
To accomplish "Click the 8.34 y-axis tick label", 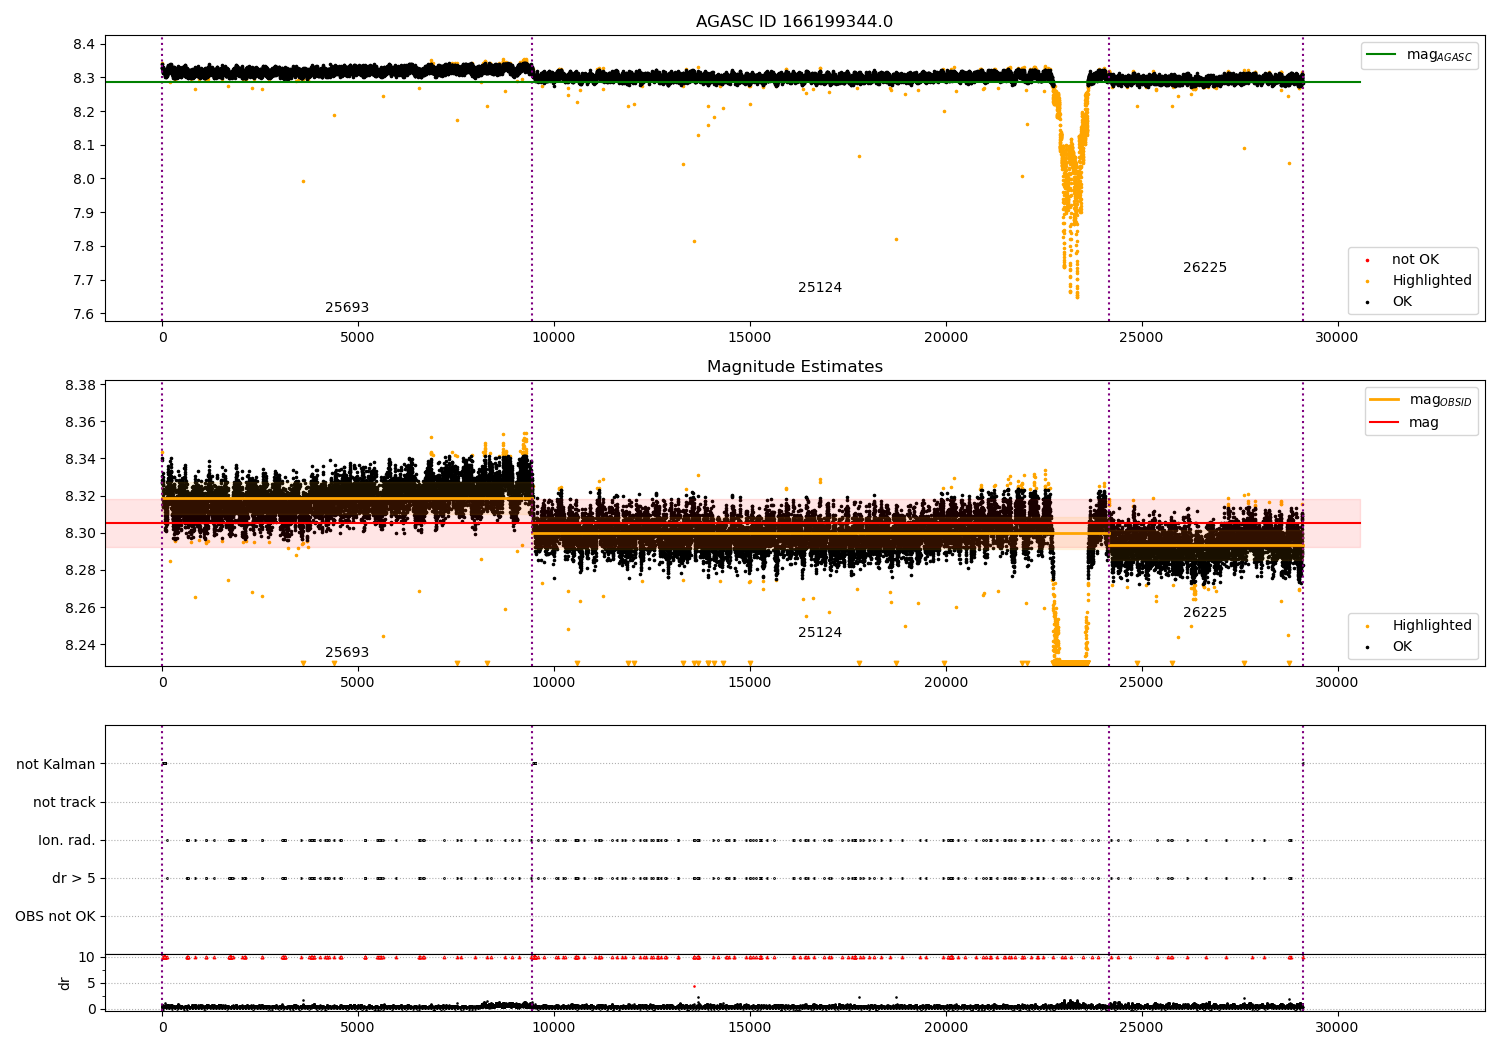I will click(x=80, y=459).
